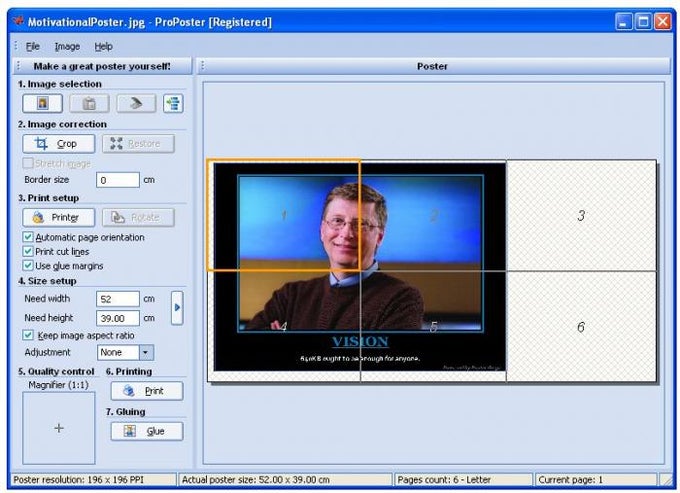Image resolution: width=680 pixels, height=493 pixels.
Task: Click Poster panel header grip handle
Action: click(203, 66)
